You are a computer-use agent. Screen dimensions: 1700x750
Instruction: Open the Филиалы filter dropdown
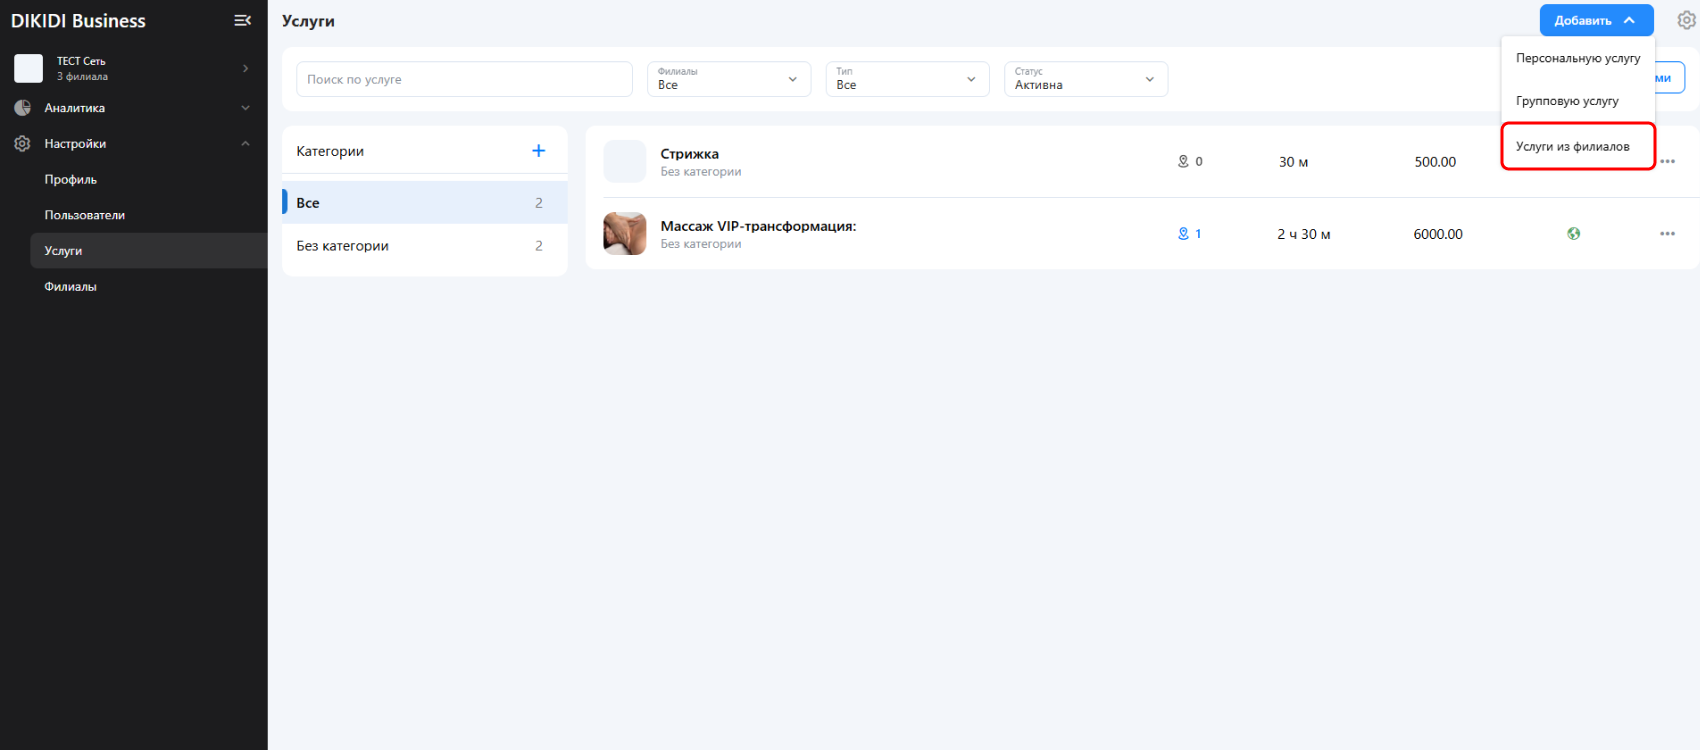[x=728, y=79]
